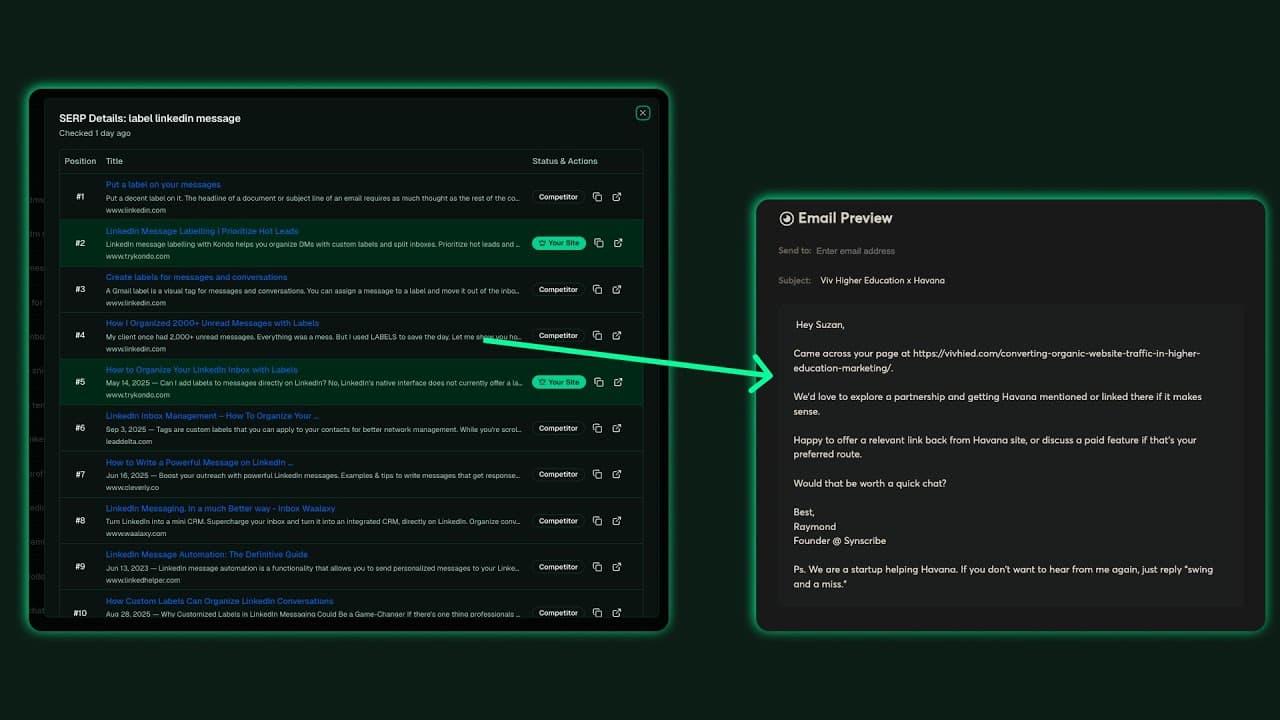Image resolution: width=1280 pixels, height=720 pixels.
Task: Click the 'Would that be worth a quick chat?' line
Action: click(869, 483)
